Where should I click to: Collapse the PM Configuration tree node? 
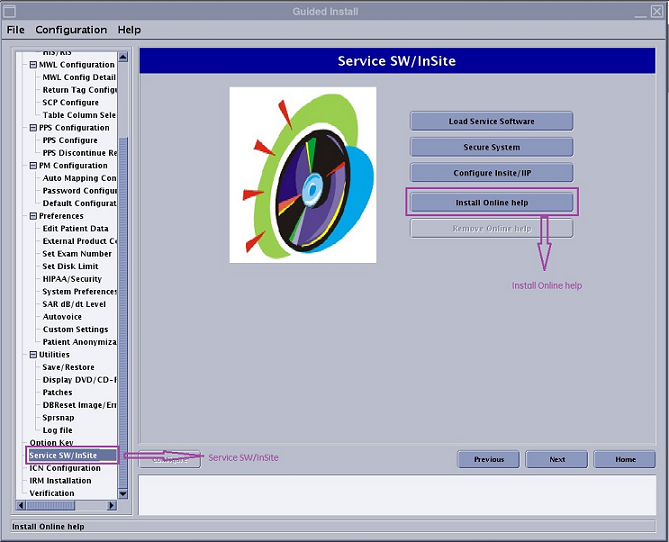pyautogui.click(x=33, y=166)
